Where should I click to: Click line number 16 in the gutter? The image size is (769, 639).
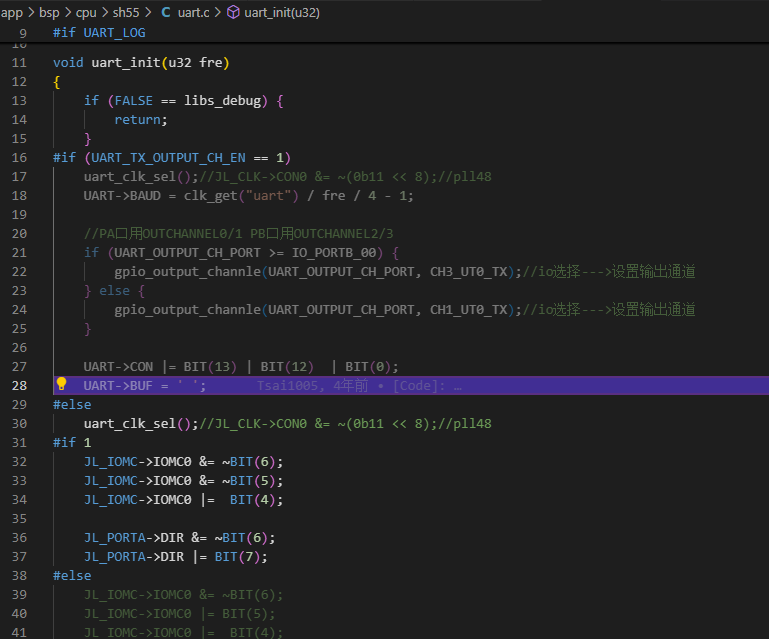click(19, 157)
